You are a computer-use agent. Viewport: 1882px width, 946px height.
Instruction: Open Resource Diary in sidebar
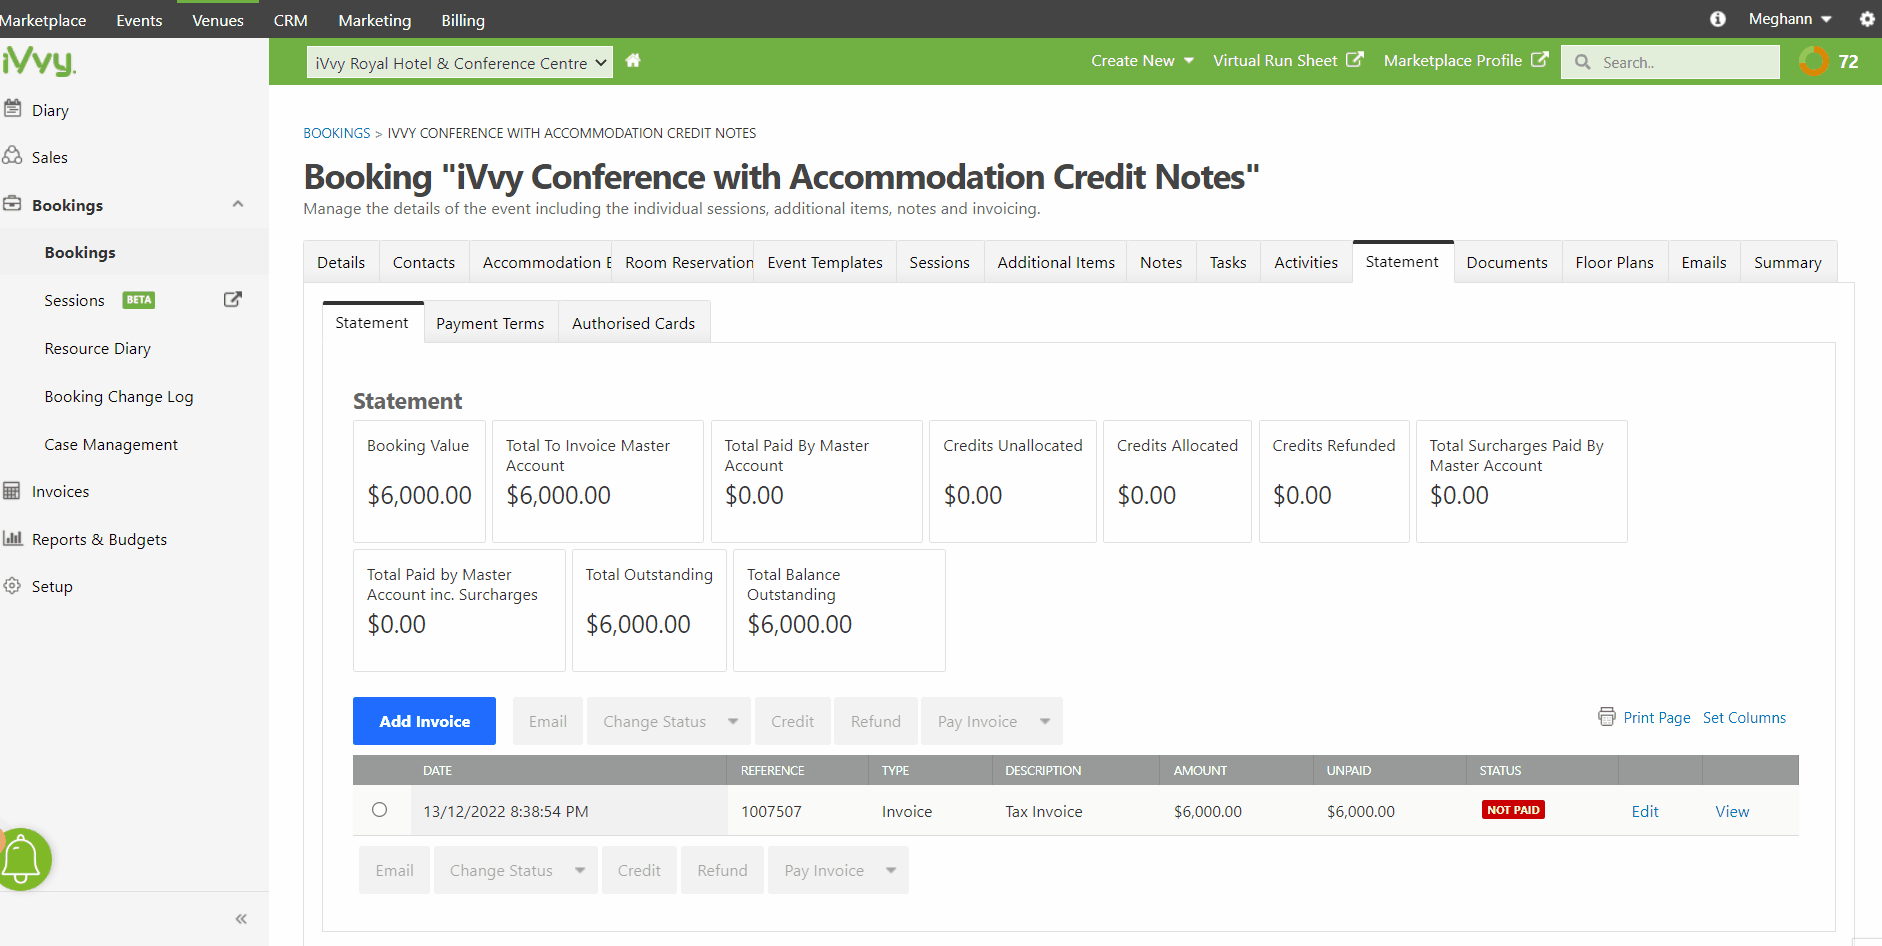[x=97, y=348]
